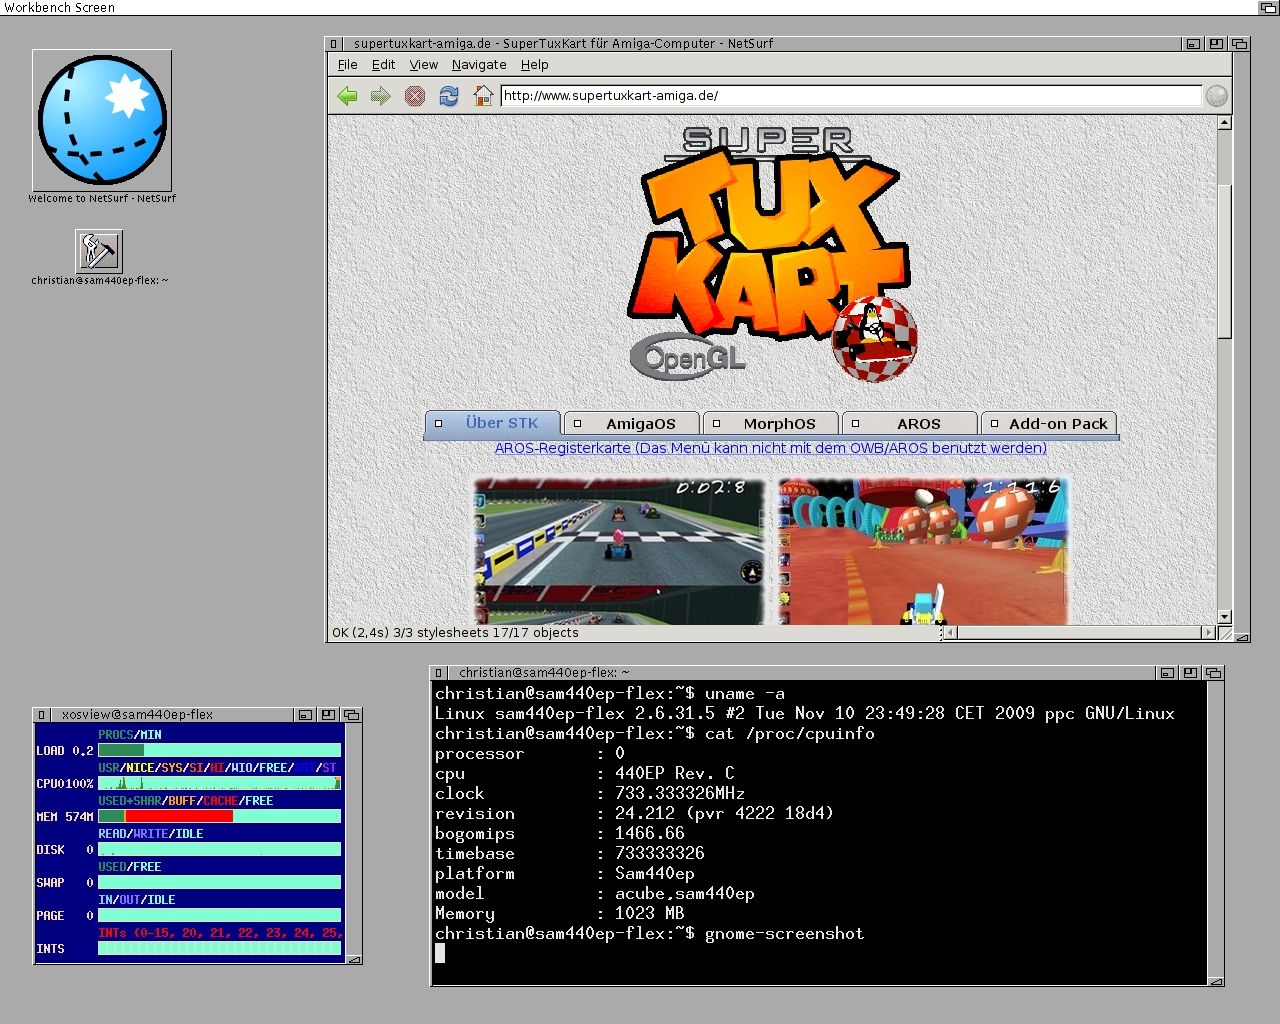
Task: Click the 'clock : 733.333326MHz' terminal line
Action: pos(590,794)
